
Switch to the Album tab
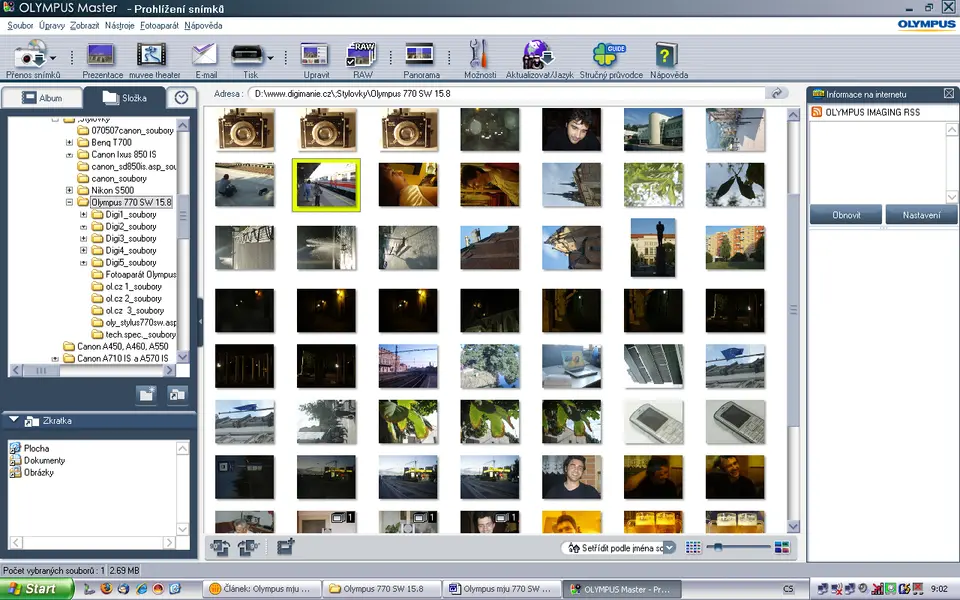tap(41, 98)
